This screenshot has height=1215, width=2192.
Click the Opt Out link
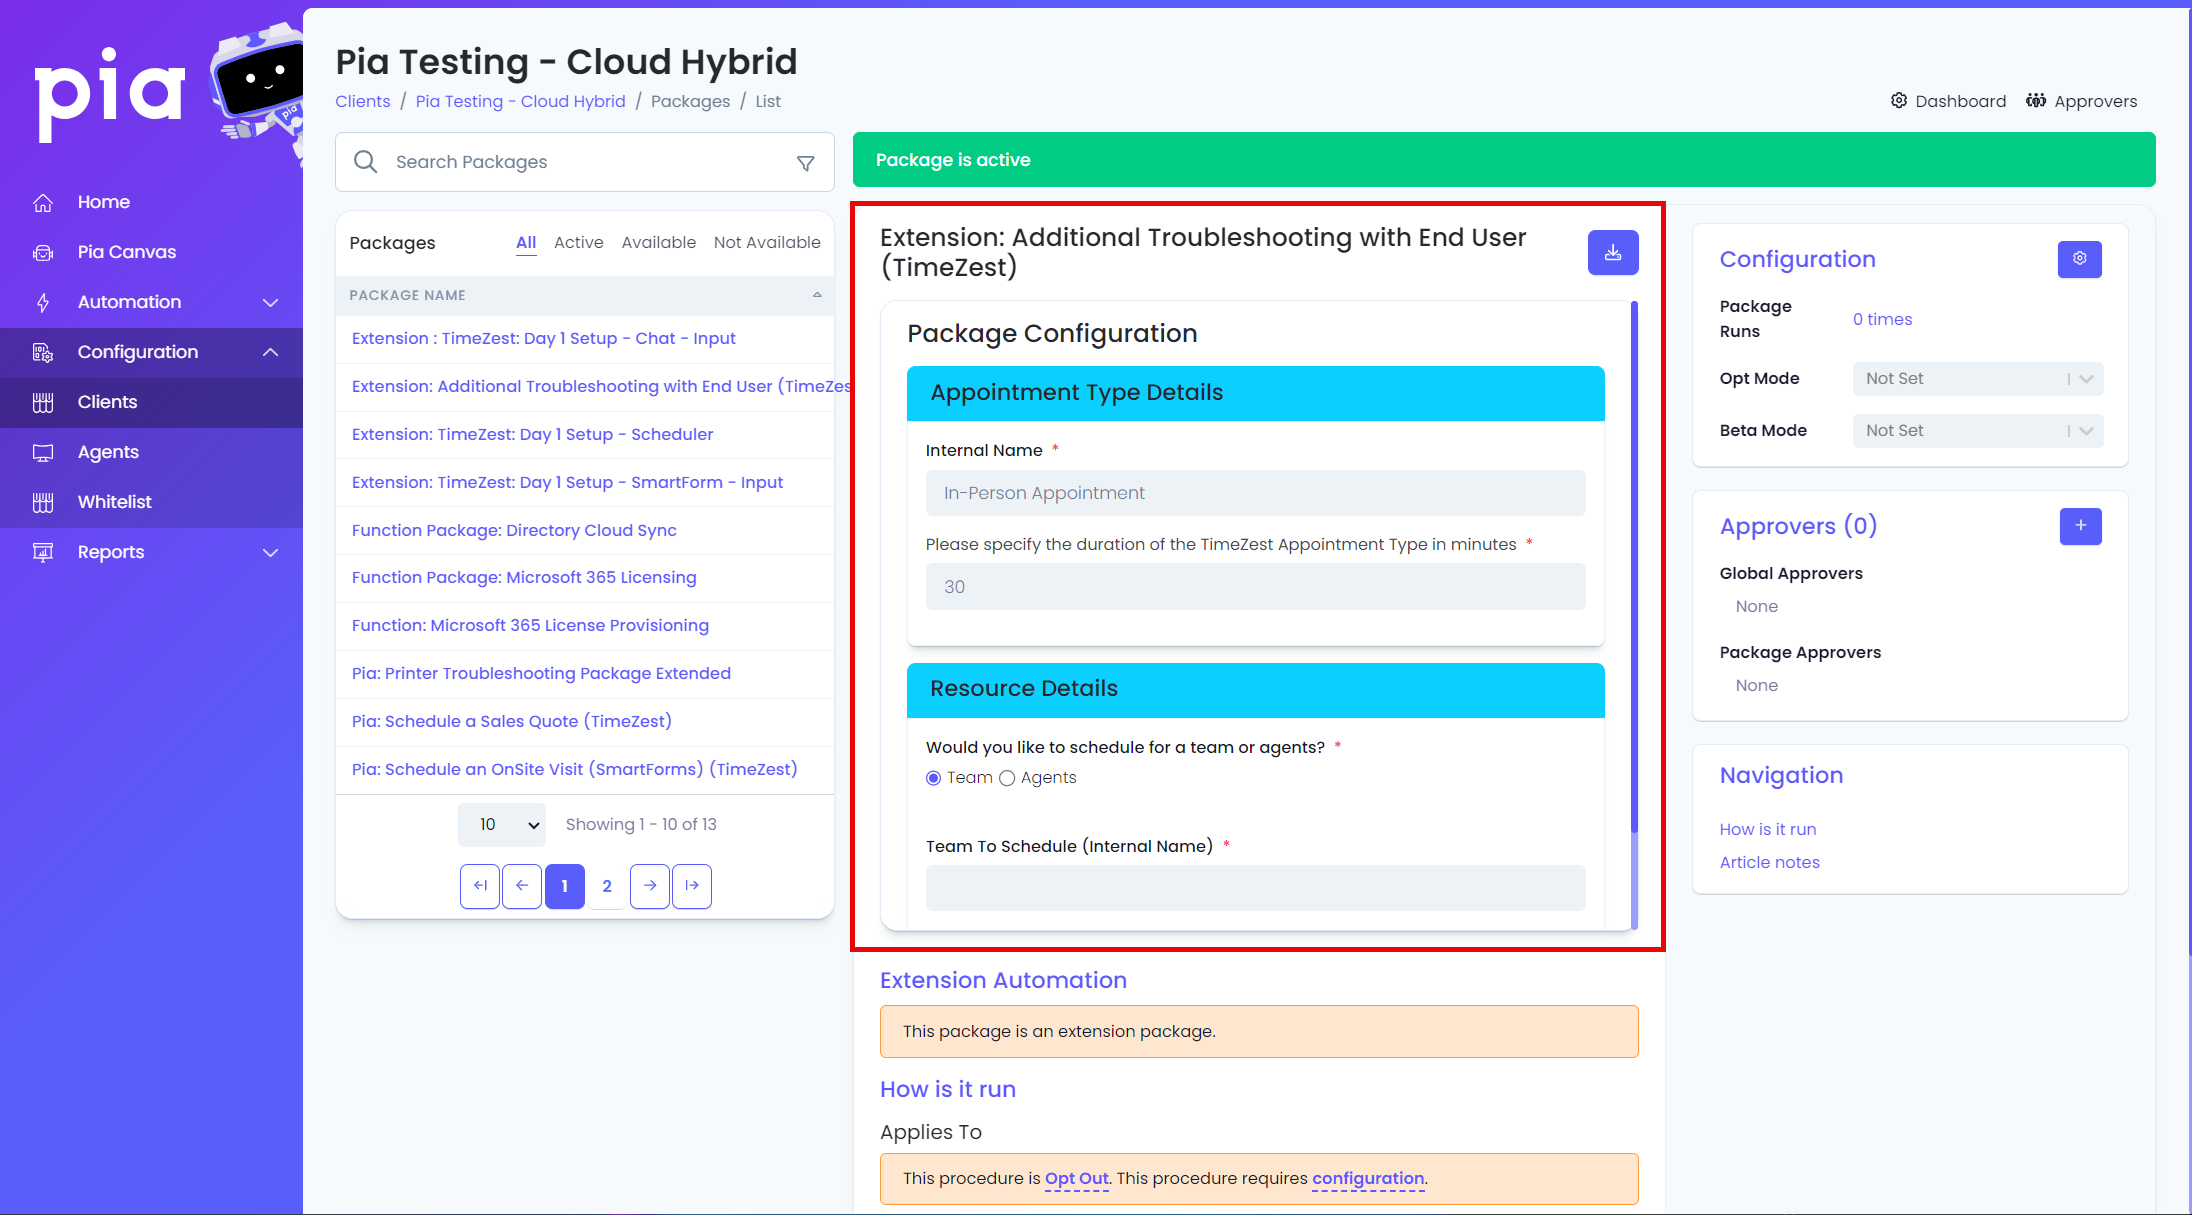click(x=1077, y=1178)
